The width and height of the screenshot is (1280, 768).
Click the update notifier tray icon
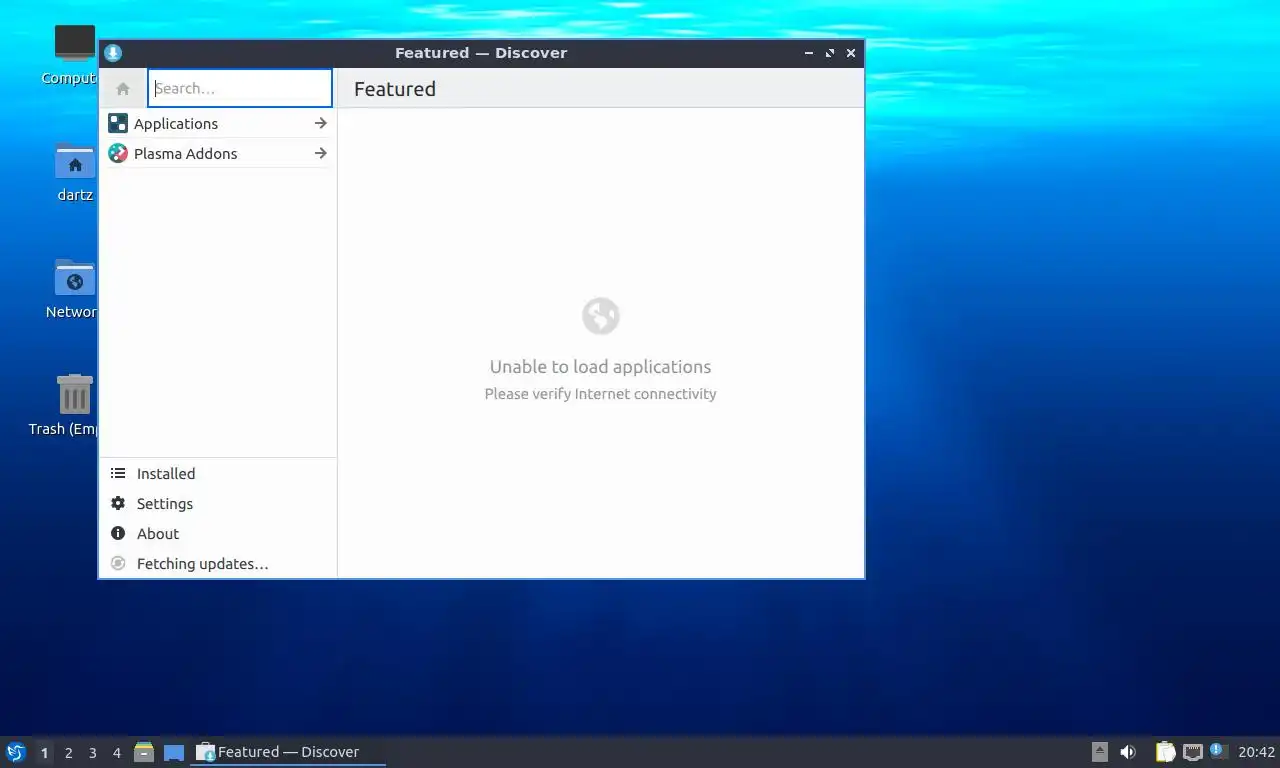(1218, 750)
